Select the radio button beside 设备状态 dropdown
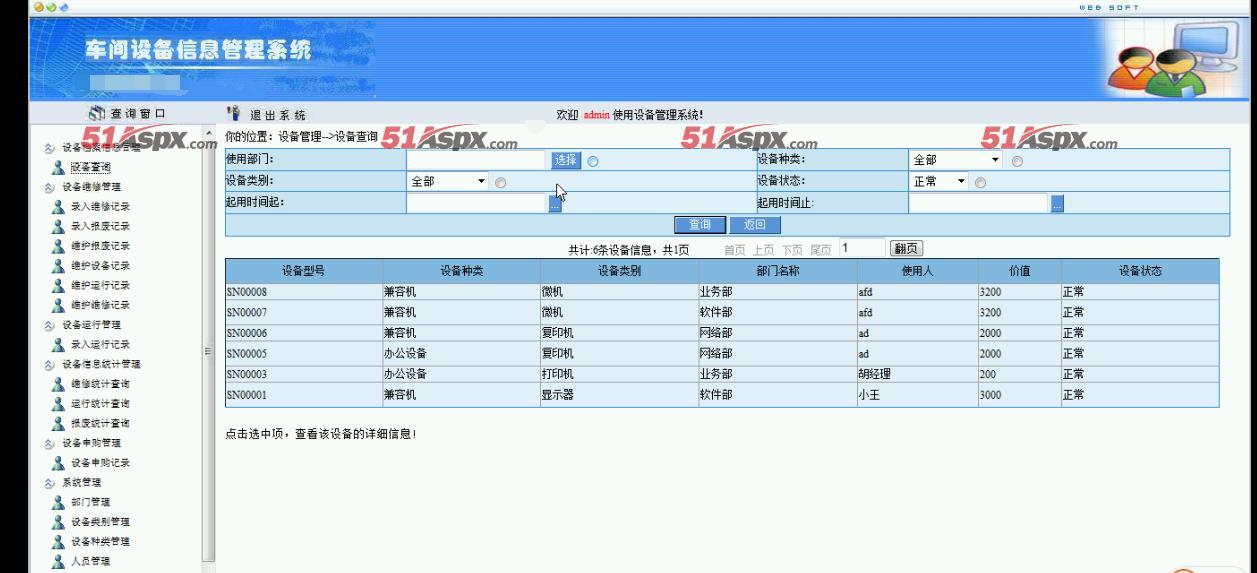This screenshot has width=1257, height=573. 980,182
